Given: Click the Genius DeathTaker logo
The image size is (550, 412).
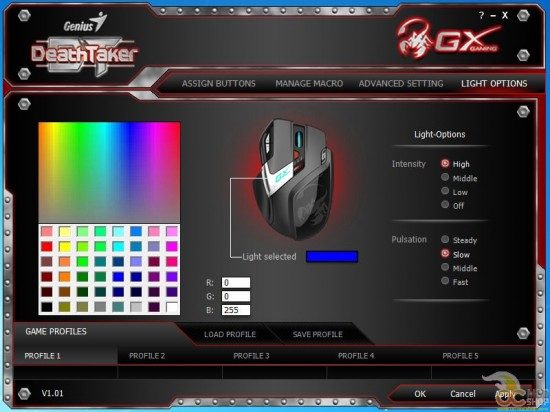Looking at the screenshot, I should [85, 45].
